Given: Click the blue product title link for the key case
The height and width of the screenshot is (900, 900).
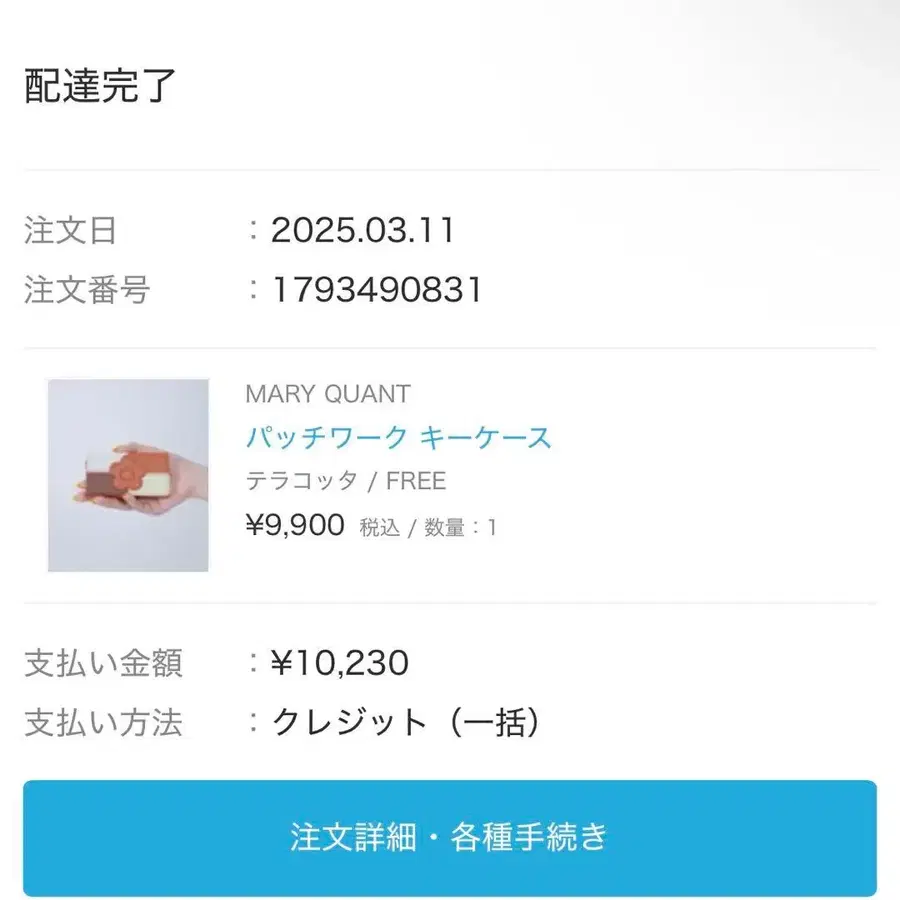Looking at the screenshot, I should point(397,437).
